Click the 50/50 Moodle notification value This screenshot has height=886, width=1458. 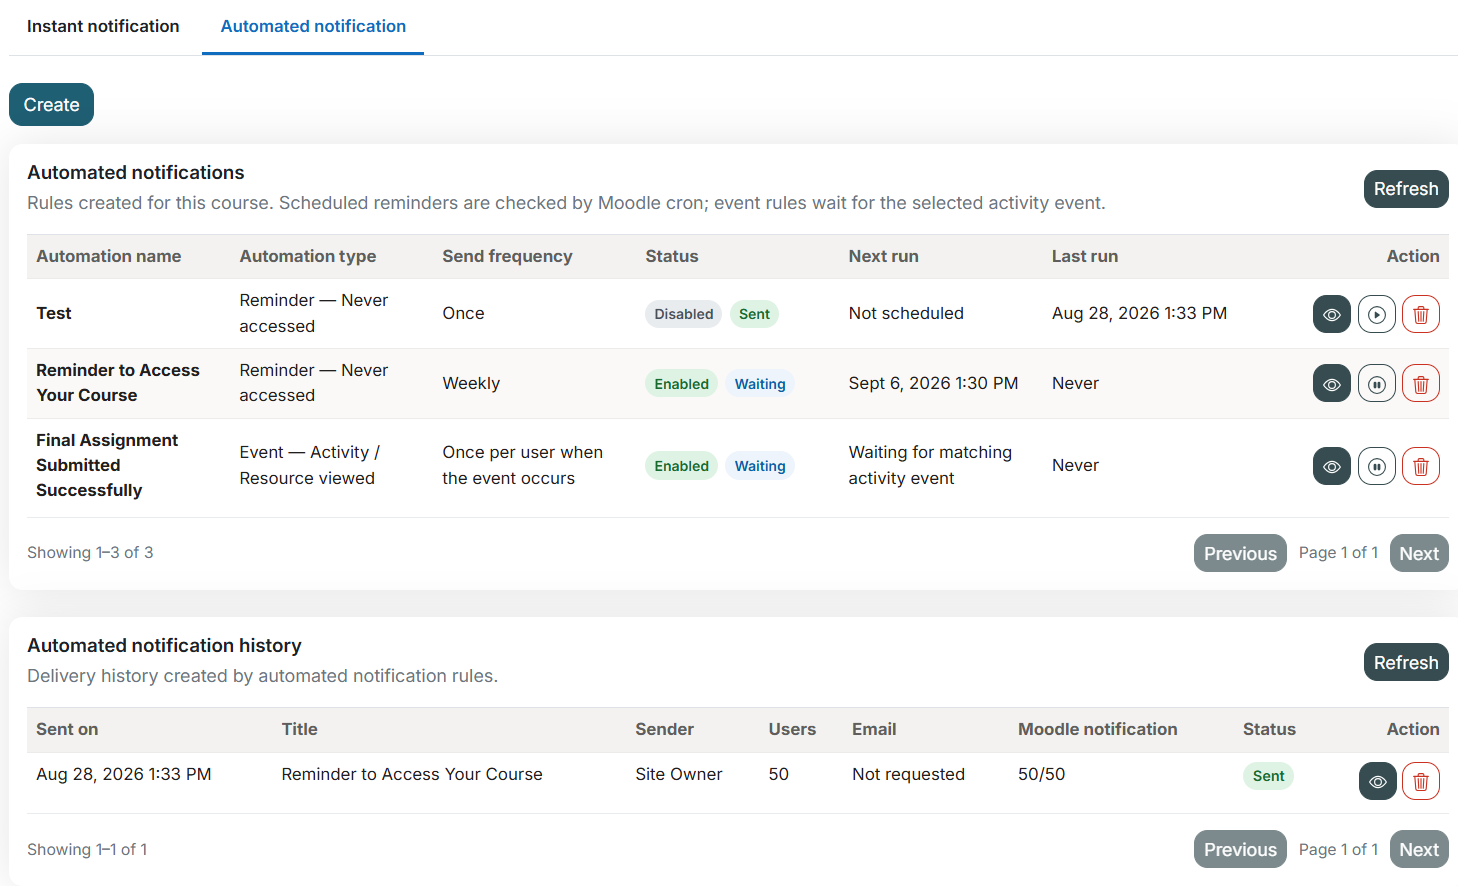point(1041,774)
